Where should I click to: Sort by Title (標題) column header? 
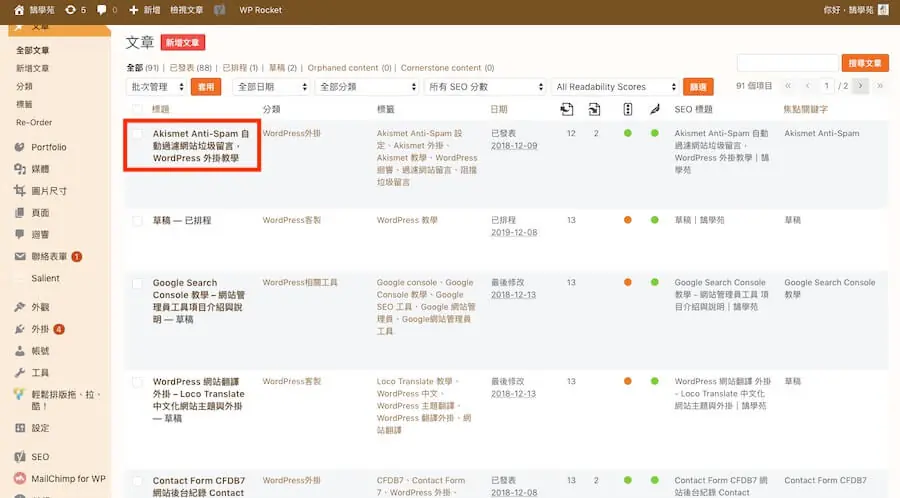(x=161, y=109)
